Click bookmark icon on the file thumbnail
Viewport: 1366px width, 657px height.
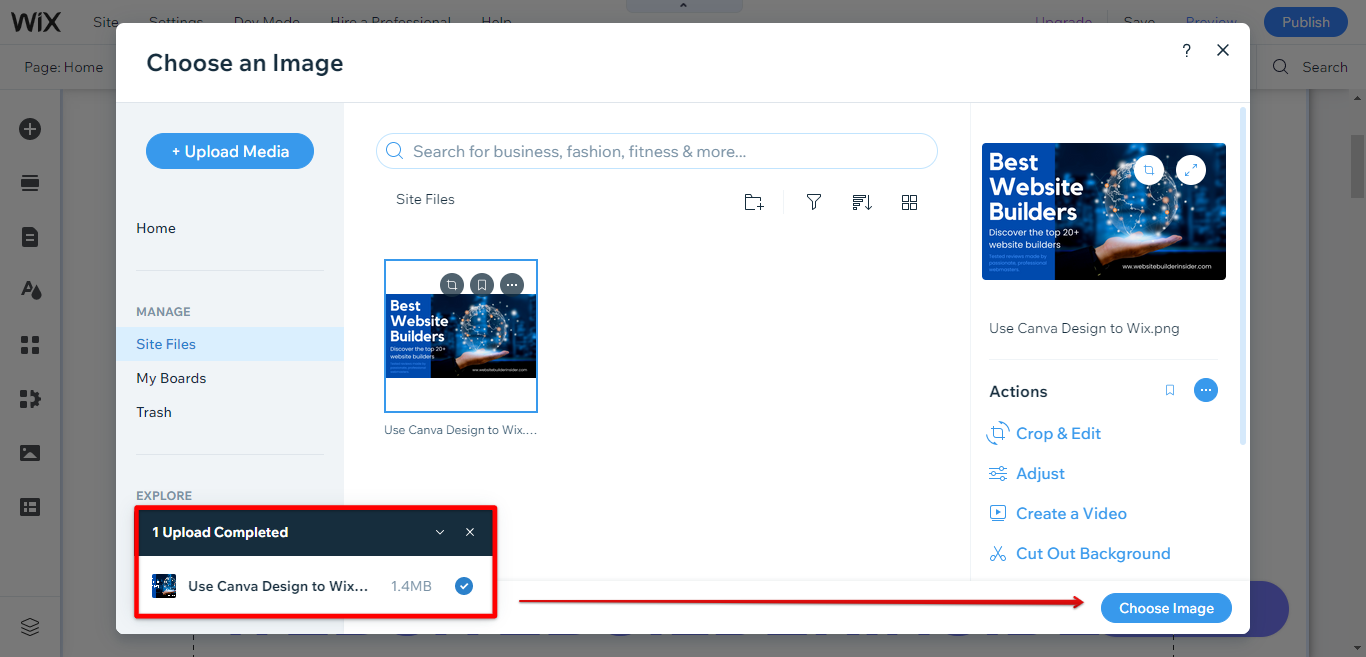tap(482, 285)
